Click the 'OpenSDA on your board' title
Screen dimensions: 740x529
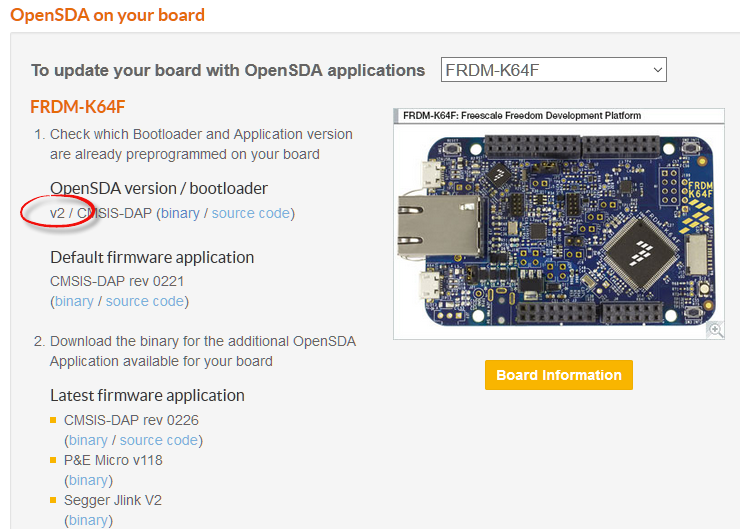pyautogui.click(x=107, y=15)
